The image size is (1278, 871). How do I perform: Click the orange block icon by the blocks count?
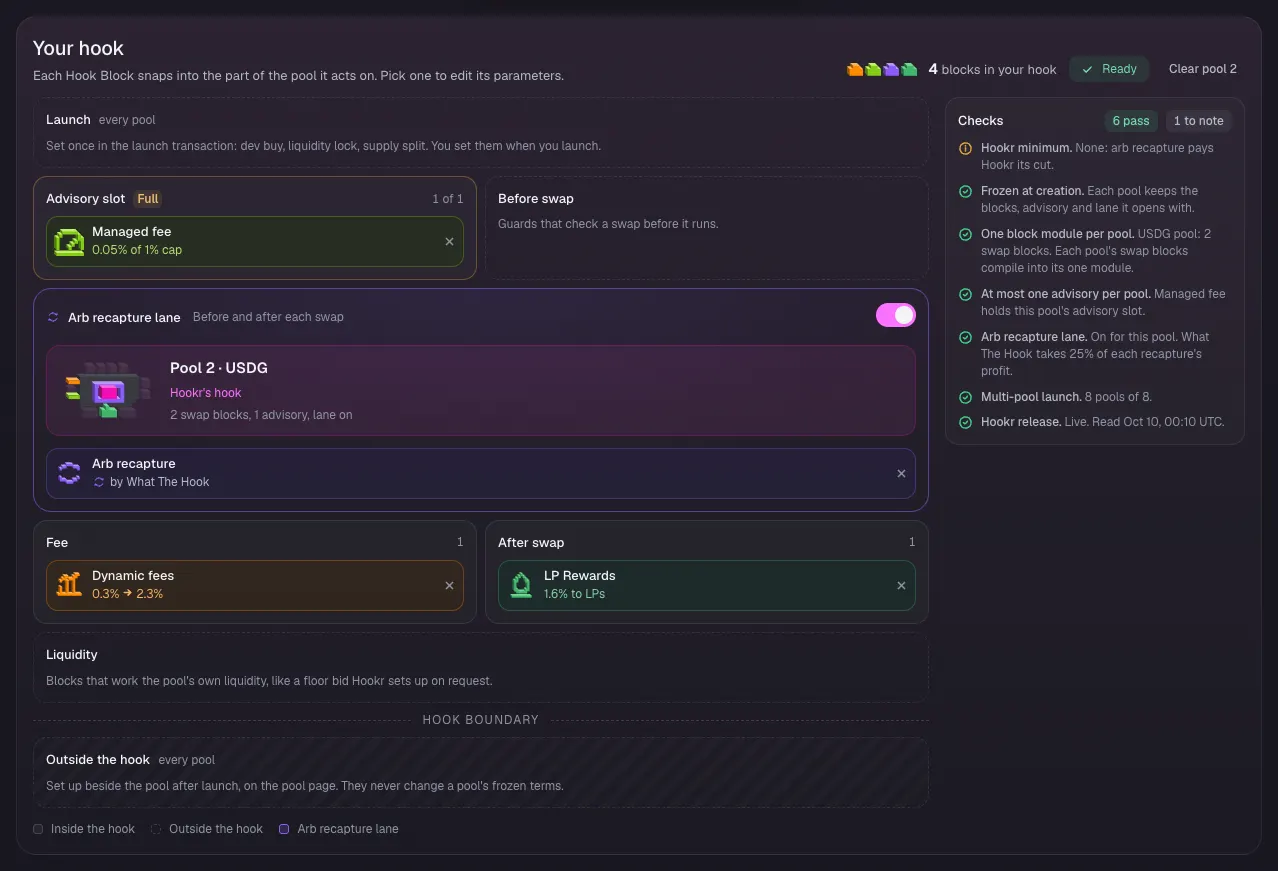tap(855, 69)
